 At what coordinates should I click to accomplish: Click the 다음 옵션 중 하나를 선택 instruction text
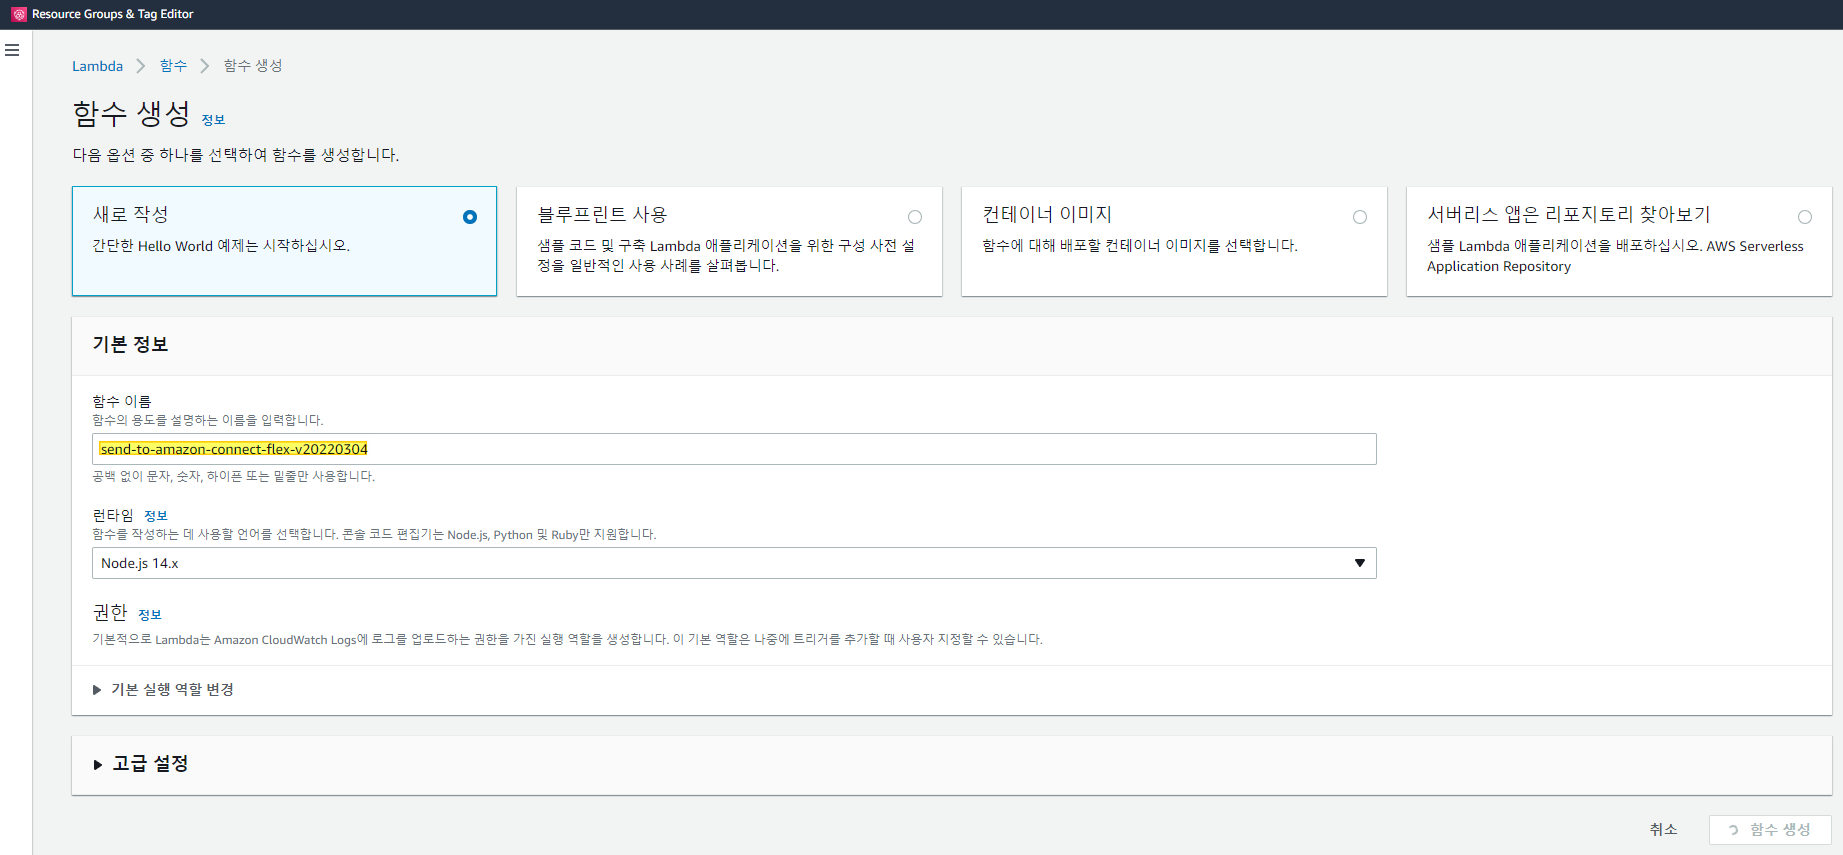[236, 155]
